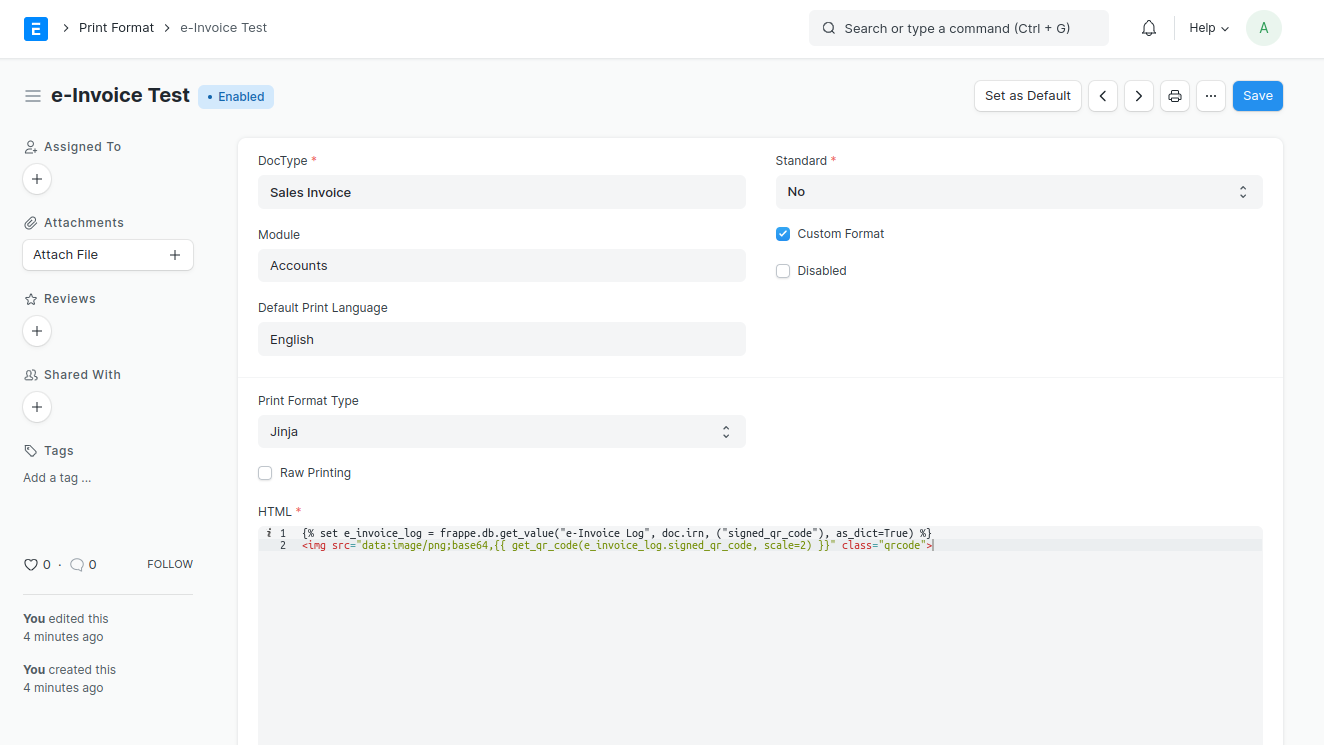The image size is (1324, 745).
Task: Go to Print Format via breadcrumb
Action: tap(116, 27)
